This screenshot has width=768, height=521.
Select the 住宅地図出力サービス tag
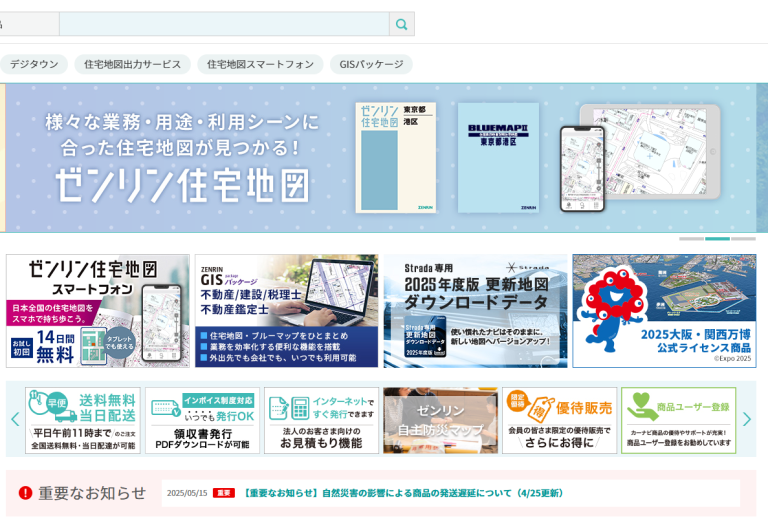pyautogui.click(x=132, y=64)
